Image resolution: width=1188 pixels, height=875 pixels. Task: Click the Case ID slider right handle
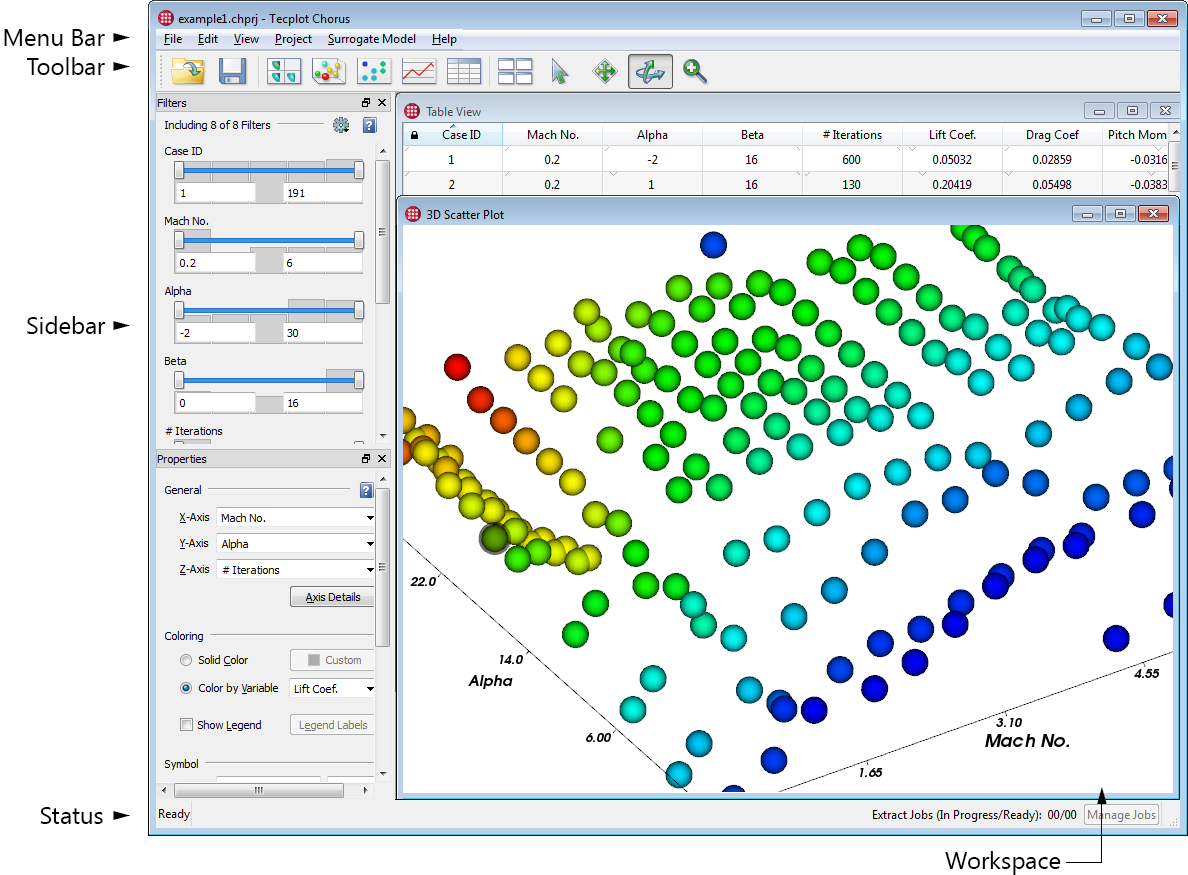coord(358,170)
